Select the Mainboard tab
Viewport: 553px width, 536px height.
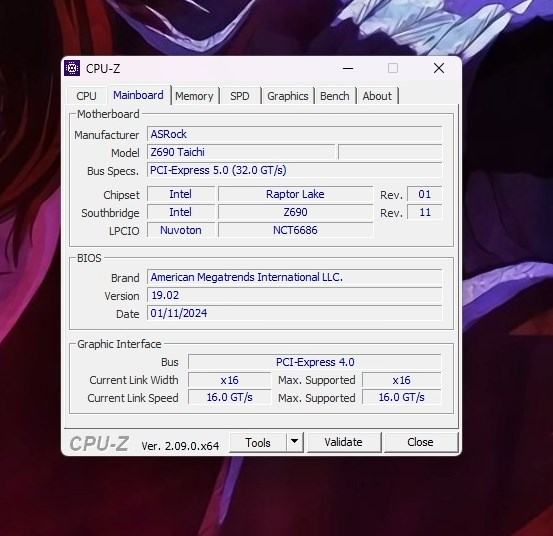pos(138,95)
